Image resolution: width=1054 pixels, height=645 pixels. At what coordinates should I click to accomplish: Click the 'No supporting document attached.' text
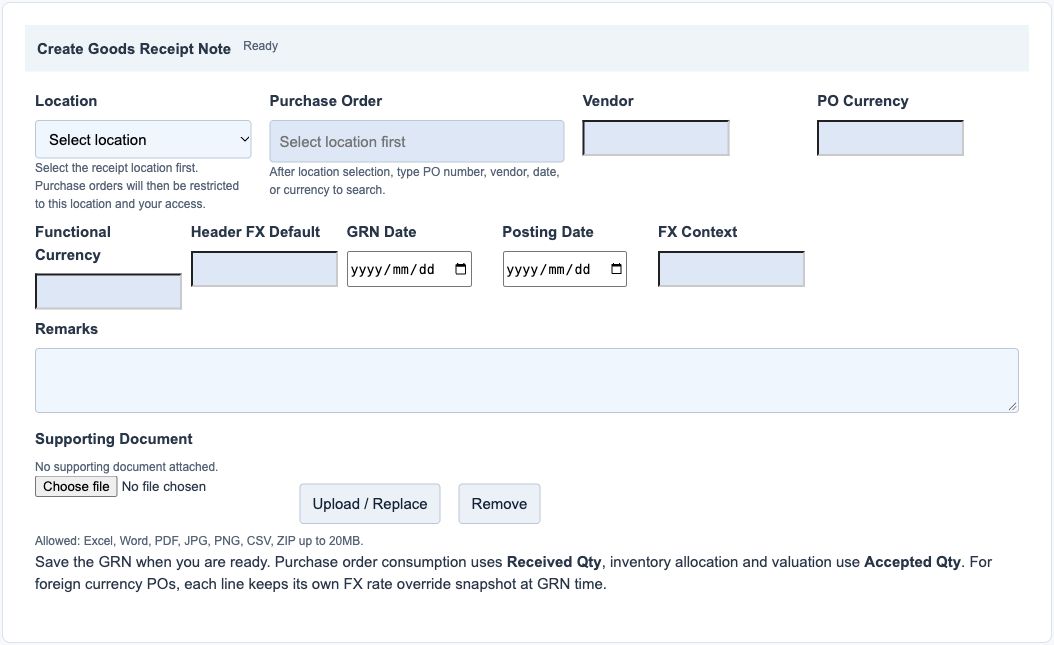pyautogui.click(x=126, y=466)
